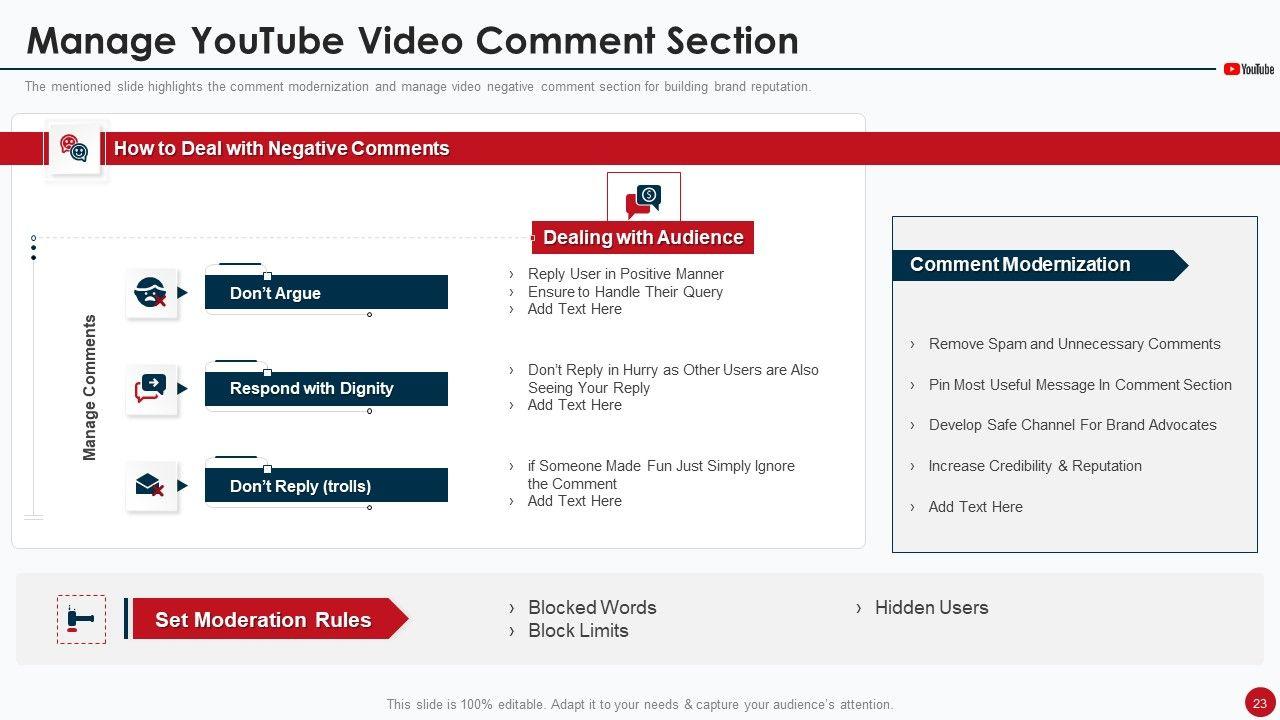1280x720 pixels.
Task: Click the Respond with Dignity chat icon
Action: coord(151,388)
